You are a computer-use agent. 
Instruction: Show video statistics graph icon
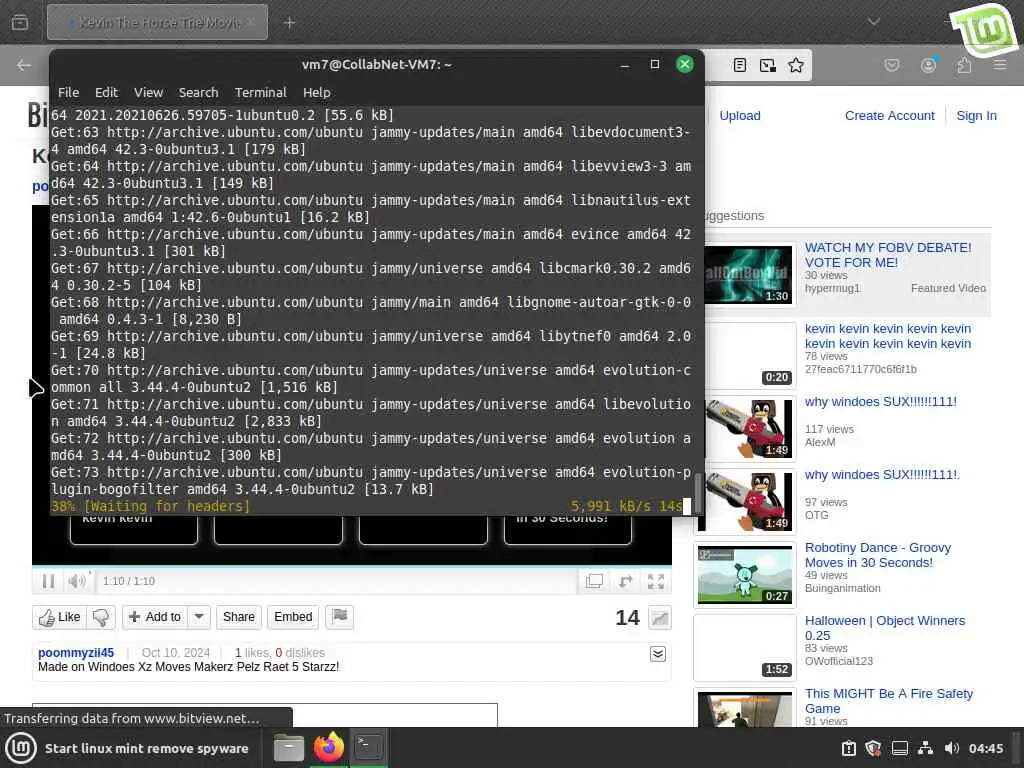660,618
